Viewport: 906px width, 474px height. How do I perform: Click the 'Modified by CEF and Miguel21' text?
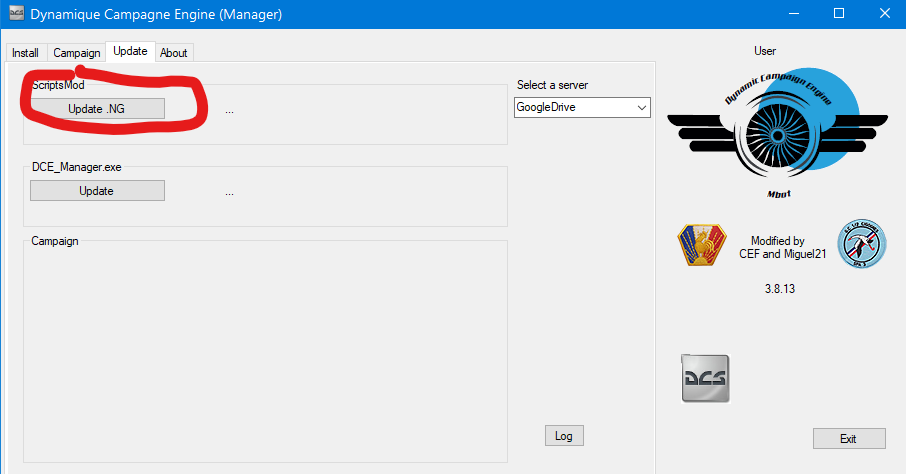(x=782, y=247)
